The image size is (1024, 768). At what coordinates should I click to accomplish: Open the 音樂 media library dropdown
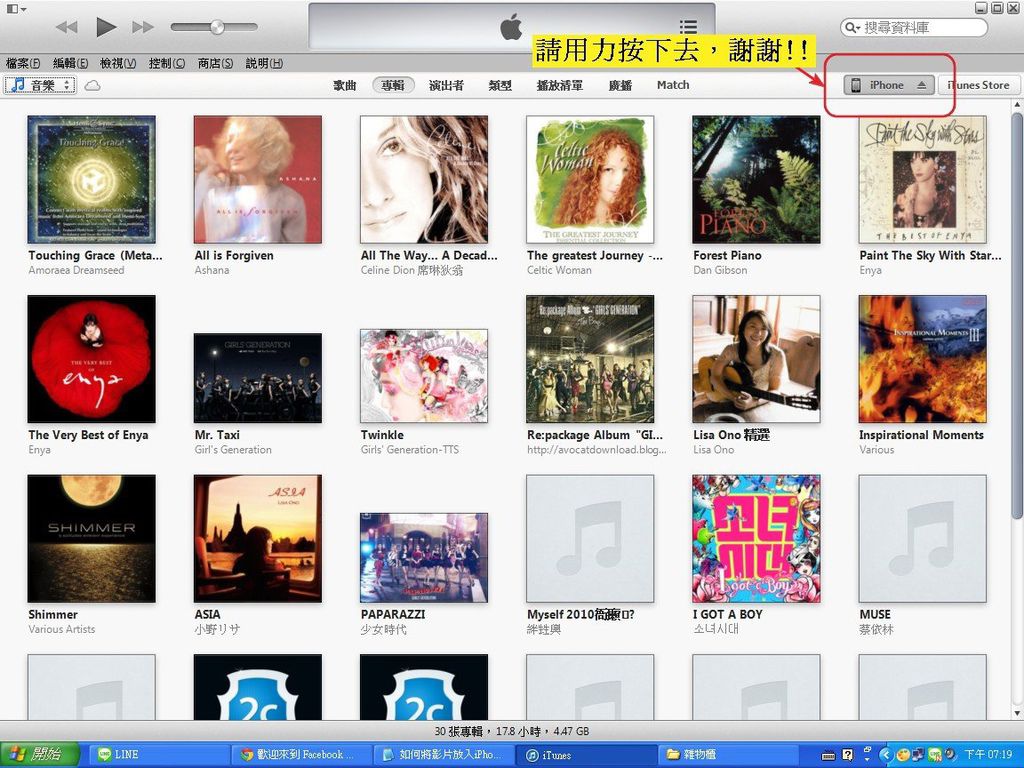pyautogui.click(x=40, y=85)
